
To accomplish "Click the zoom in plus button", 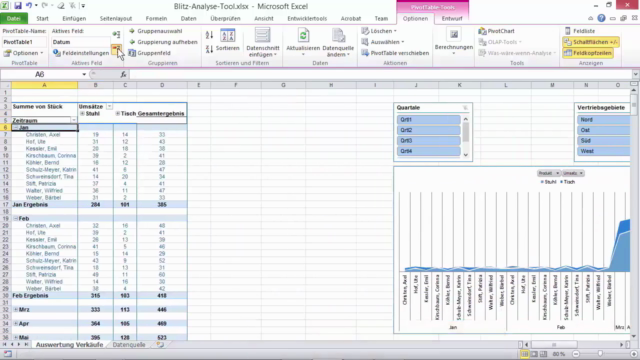I will click(634, 354).
